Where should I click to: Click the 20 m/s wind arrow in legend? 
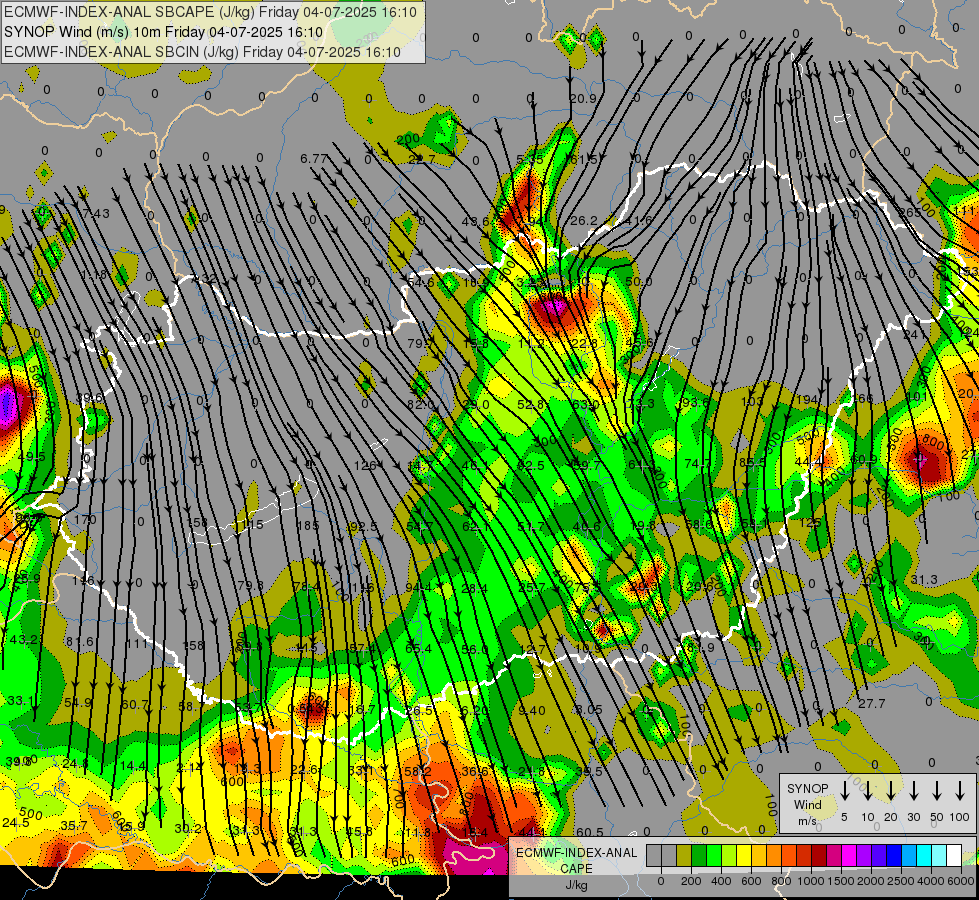tap(891, 789)
